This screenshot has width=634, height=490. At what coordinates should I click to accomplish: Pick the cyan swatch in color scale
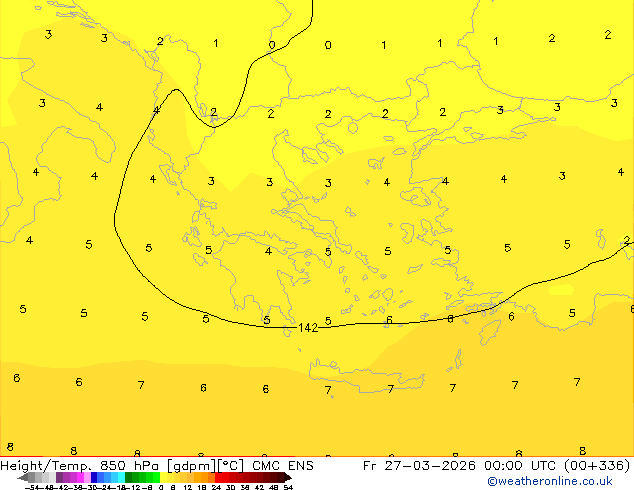(x=121, y=477)
